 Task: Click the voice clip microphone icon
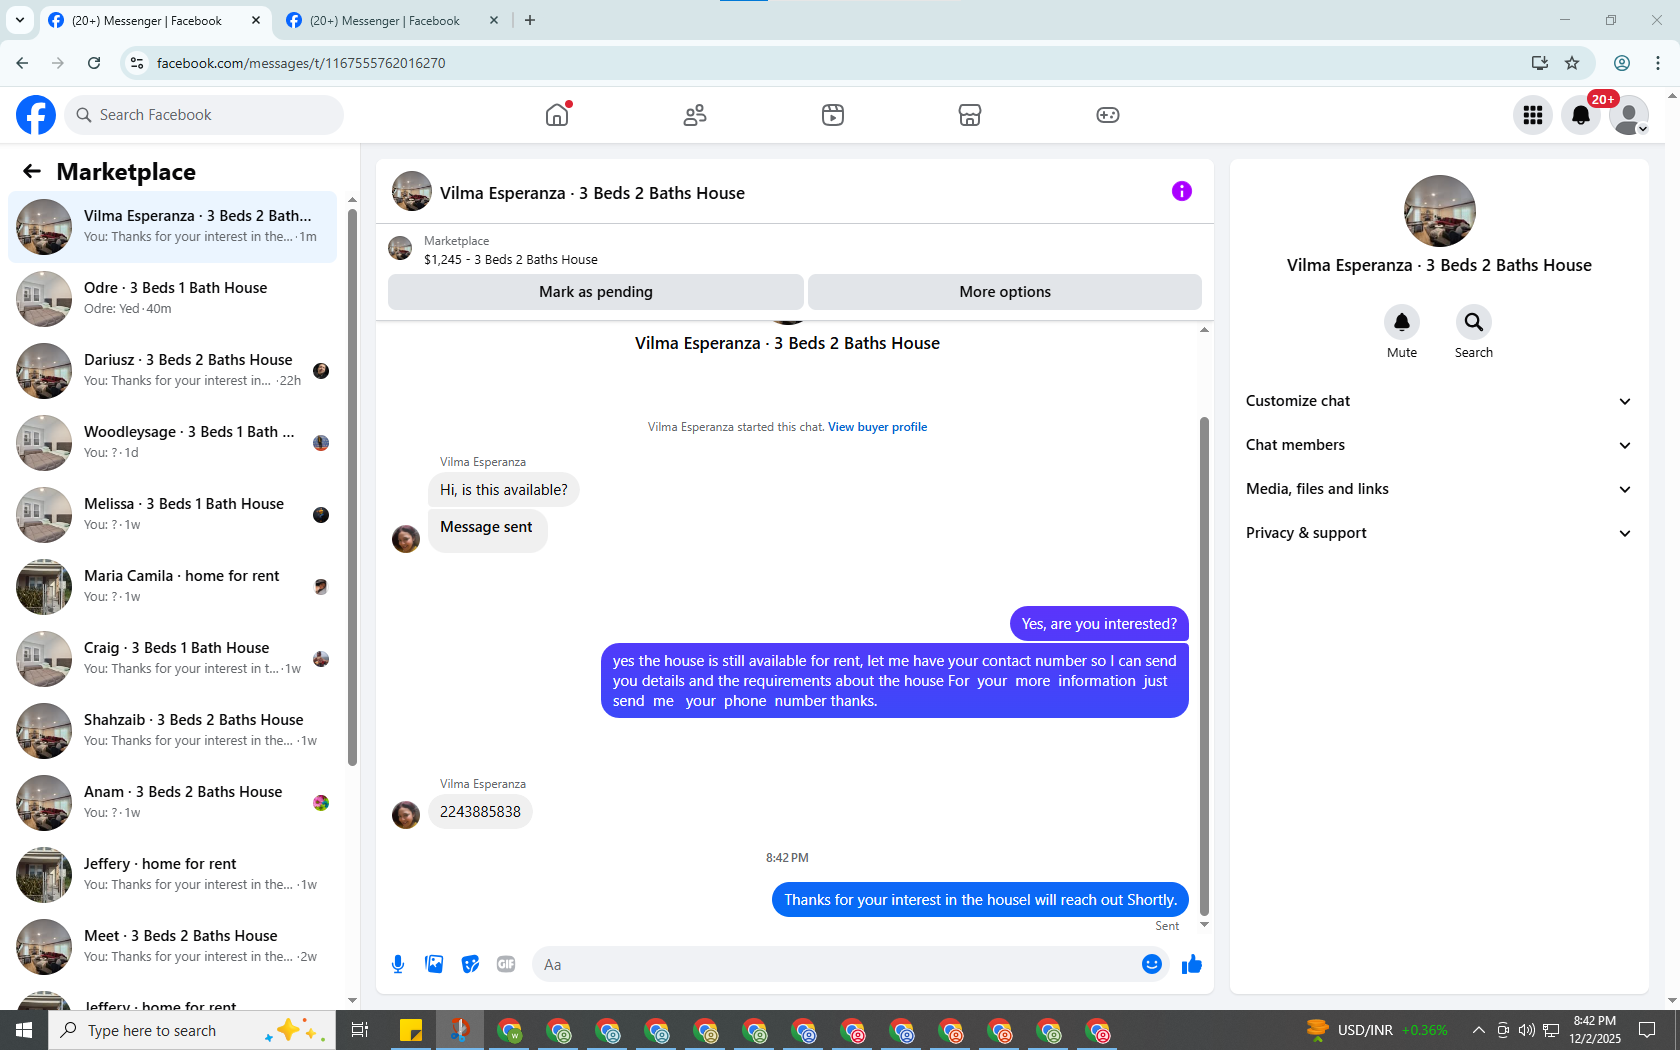(x=398, y=964)
